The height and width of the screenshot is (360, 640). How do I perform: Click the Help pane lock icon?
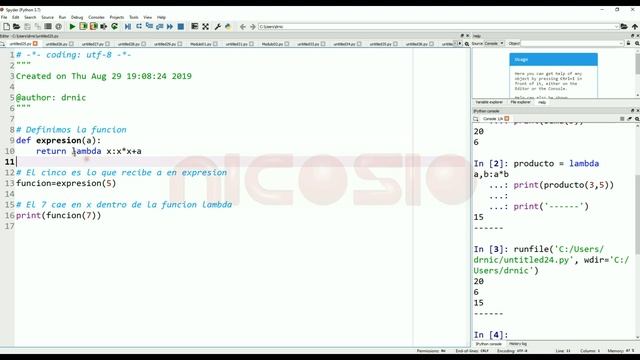629,43
